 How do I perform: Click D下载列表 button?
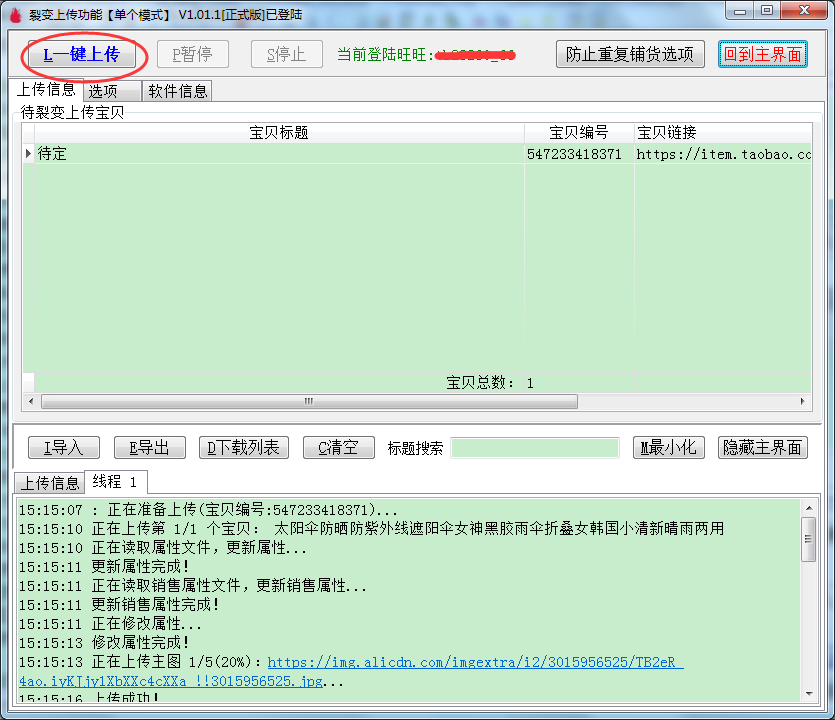[x=244, y=448]
